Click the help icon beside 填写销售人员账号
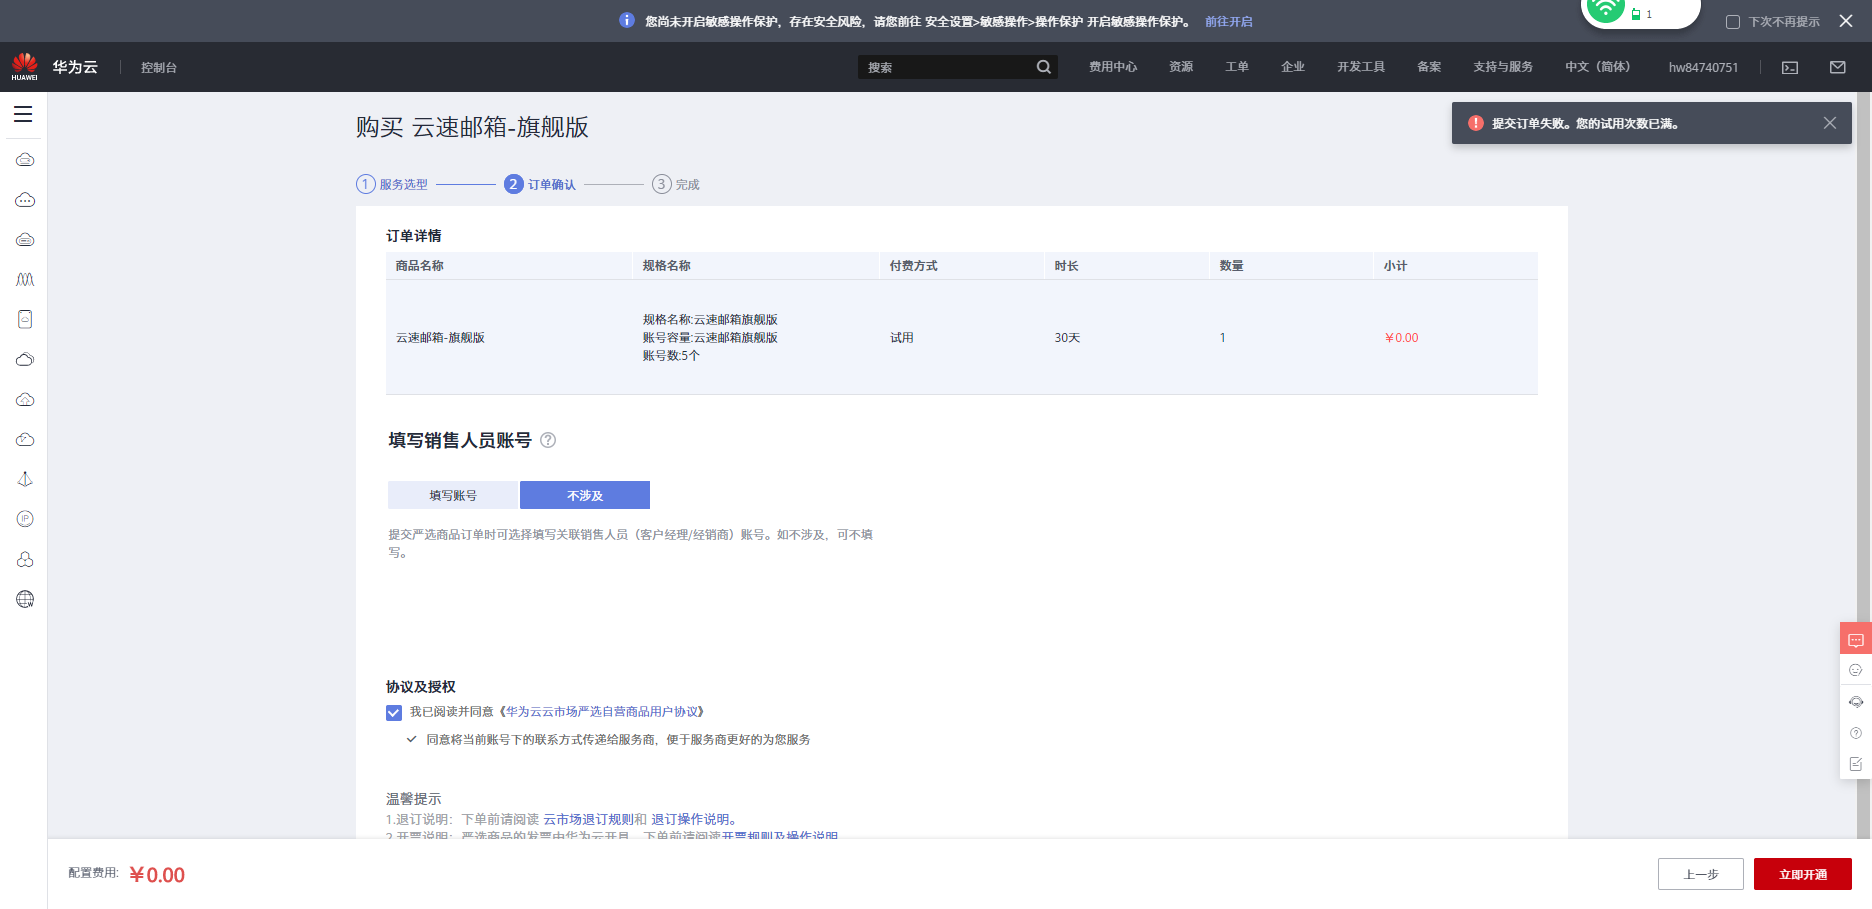 click(548, 440)
